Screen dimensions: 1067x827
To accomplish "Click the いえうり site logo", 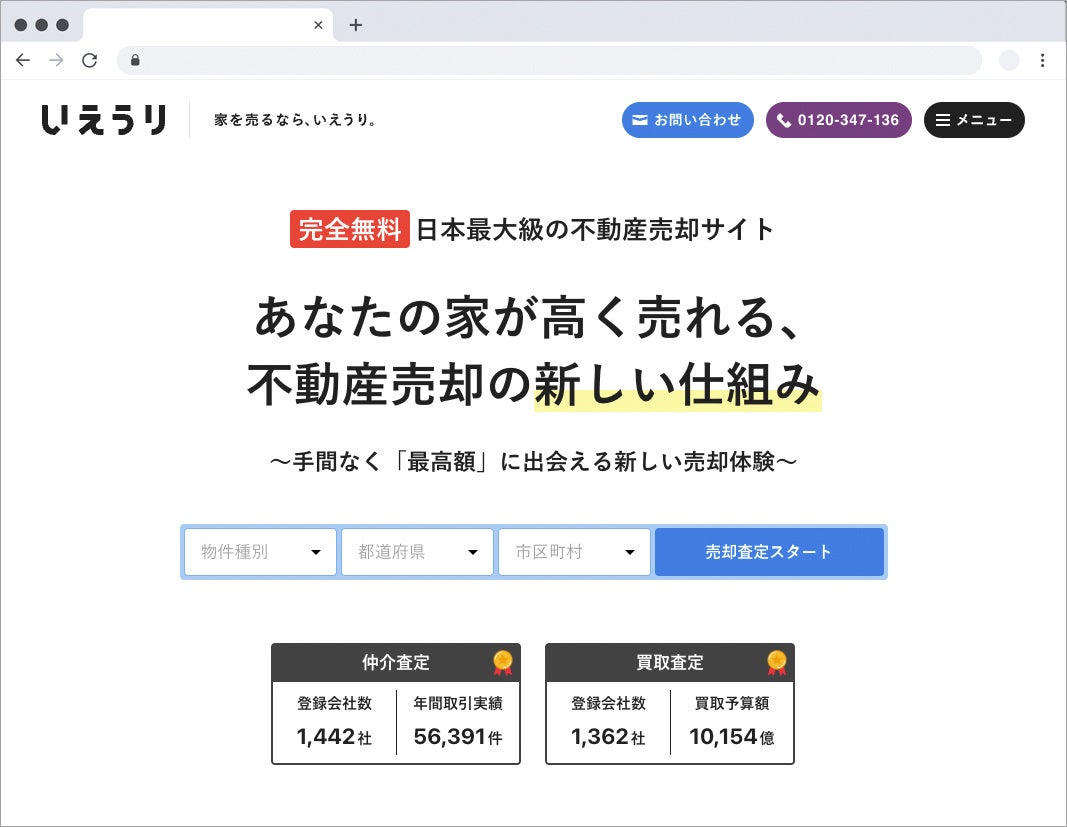I will click(104, 120).
